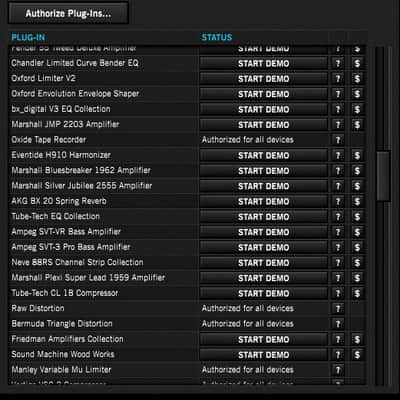Show help for Eventide H910 Harmonizer
Screen dimensions: 400x400
point(338,155)
